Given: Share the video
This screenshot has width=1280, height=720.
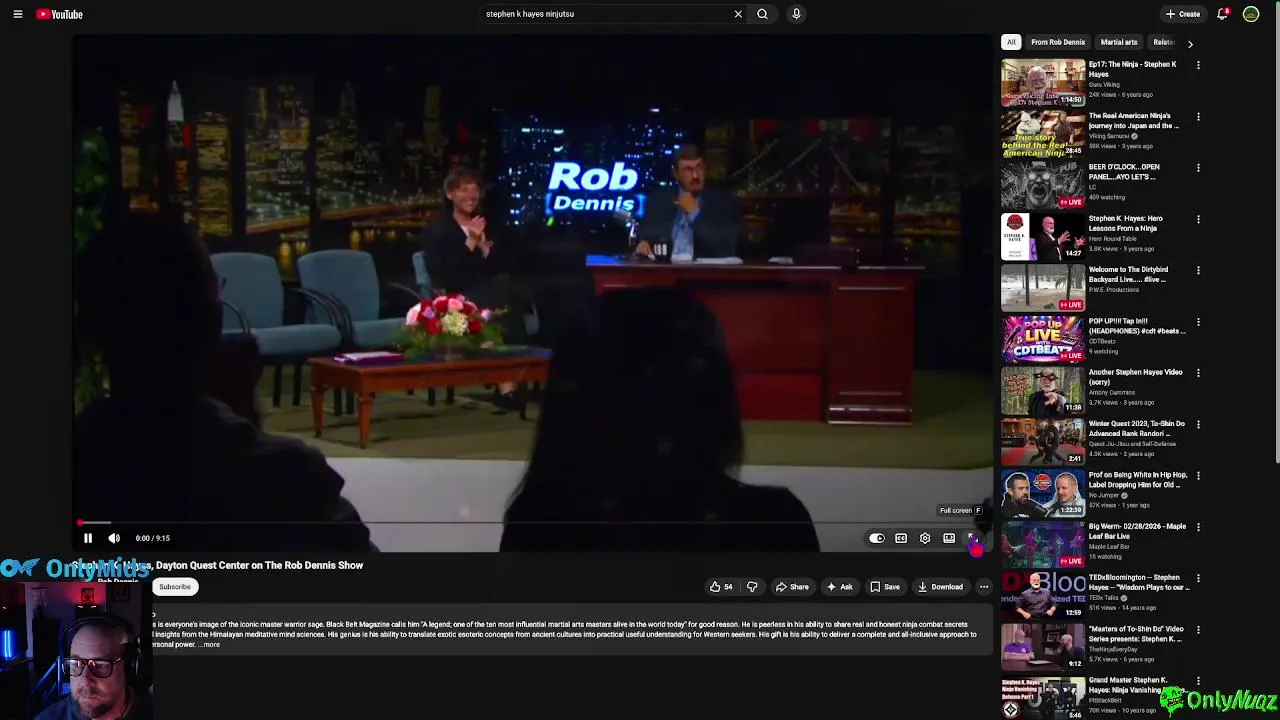Looking at the screenshot, I should coord(792,587).
